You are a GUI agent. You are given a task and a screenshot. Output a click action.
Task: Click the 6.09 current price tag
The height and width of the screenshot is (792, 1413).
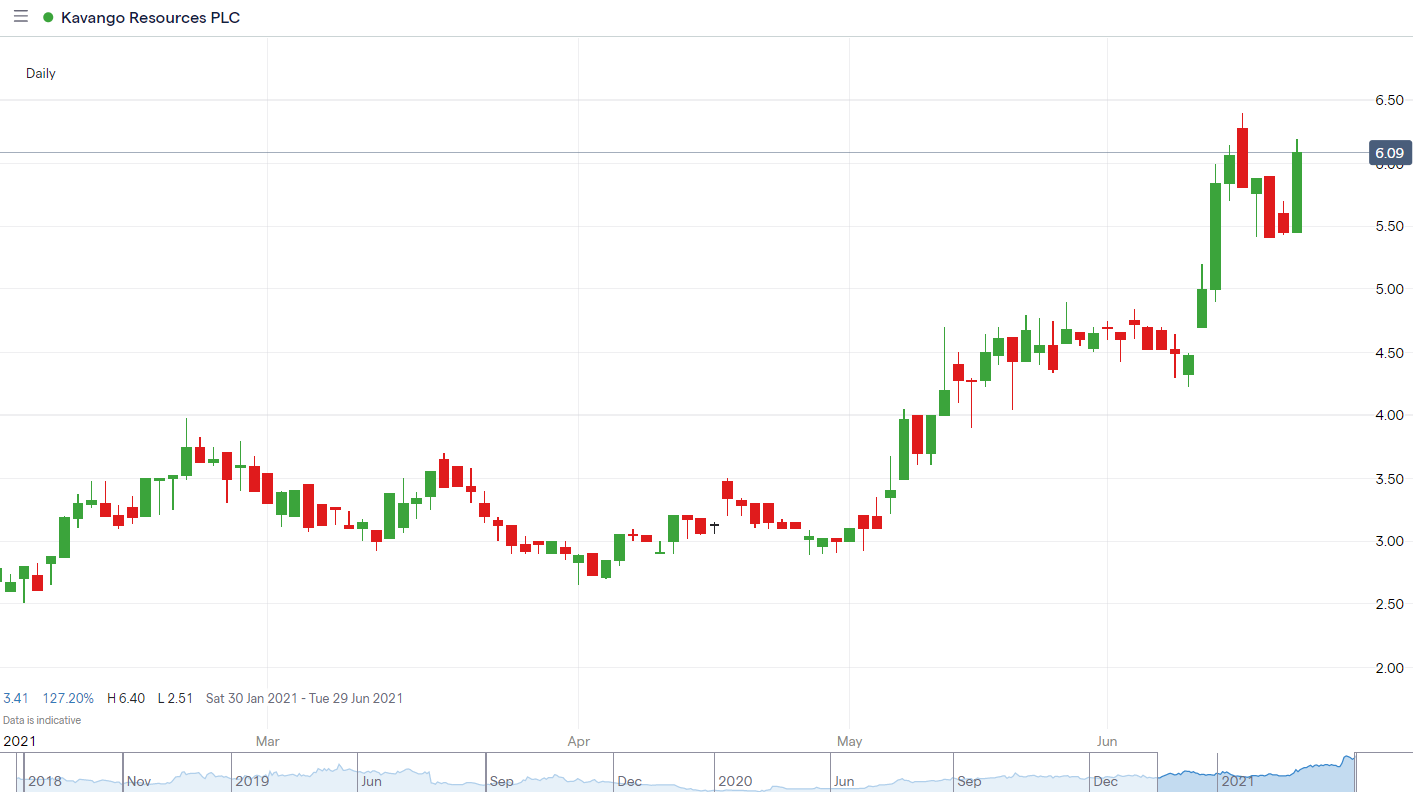tap(1389, 153)
